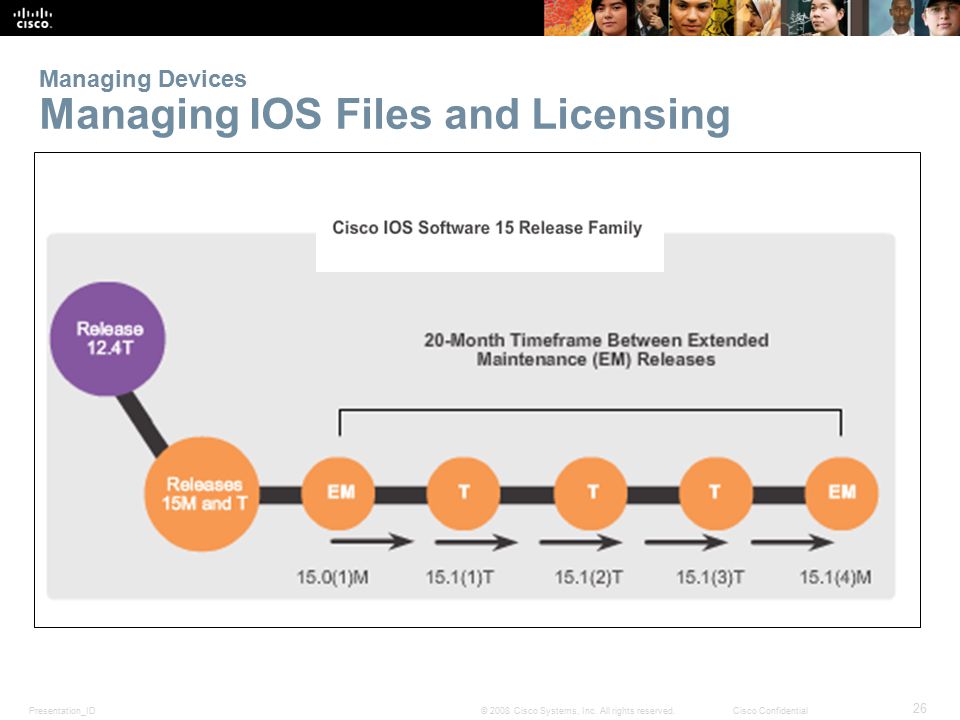Click the last EM circle above 15.1(4)M
This screenshot has height=720, width=960.
pyautogui.click(x=842, y=493)
